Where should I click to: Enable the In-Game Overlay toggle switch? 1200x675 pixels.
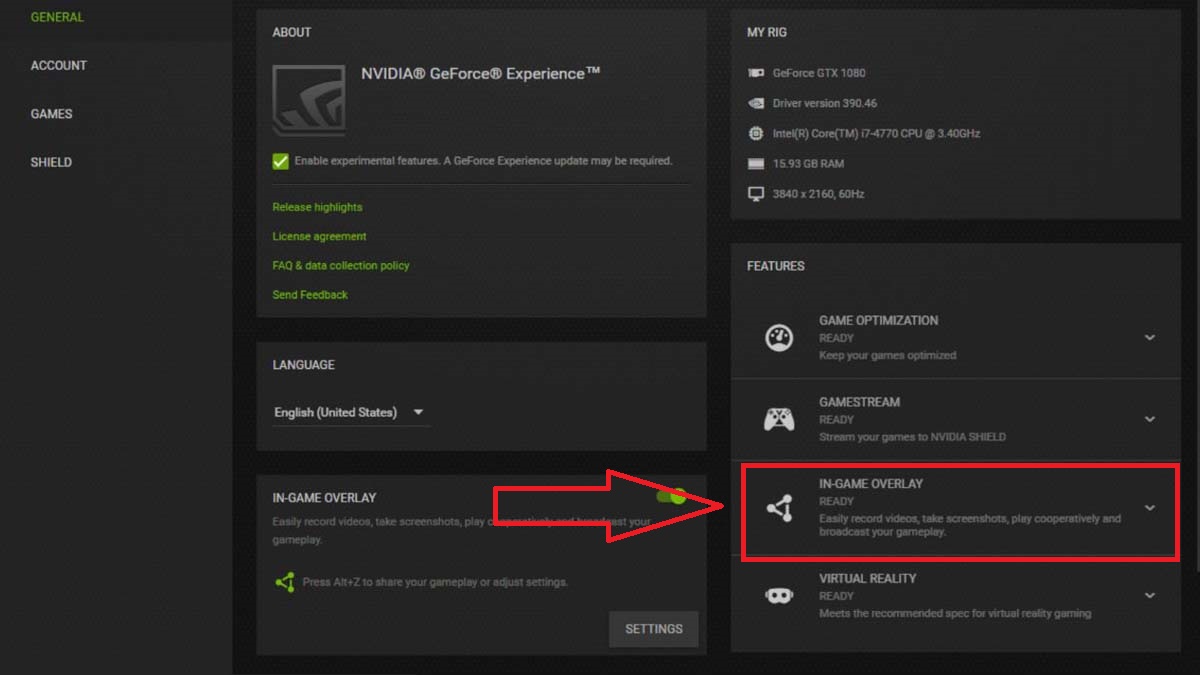[672, 496]
